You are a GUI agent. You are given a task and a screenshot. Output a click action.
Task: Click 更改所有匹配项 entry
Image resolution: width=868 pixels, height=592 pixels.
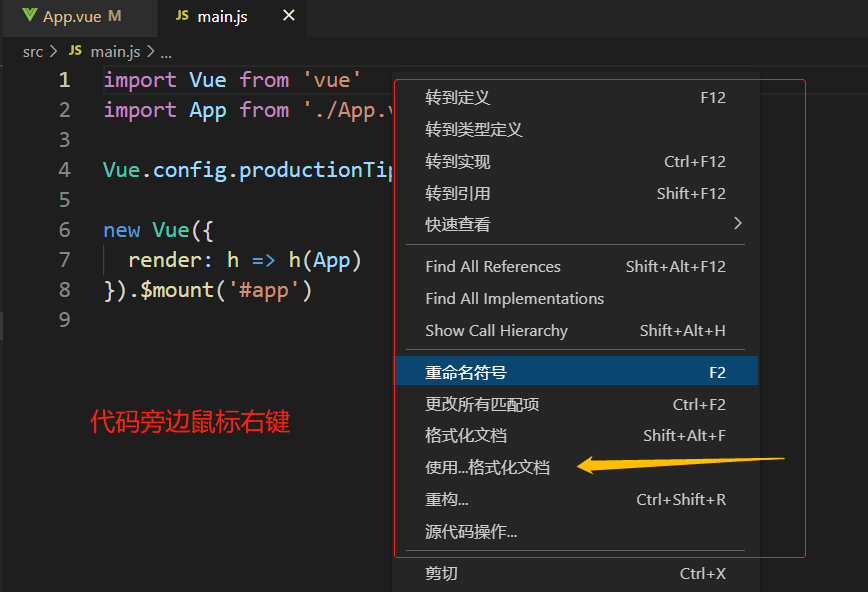pyautogui.click(x=482, y=405)
